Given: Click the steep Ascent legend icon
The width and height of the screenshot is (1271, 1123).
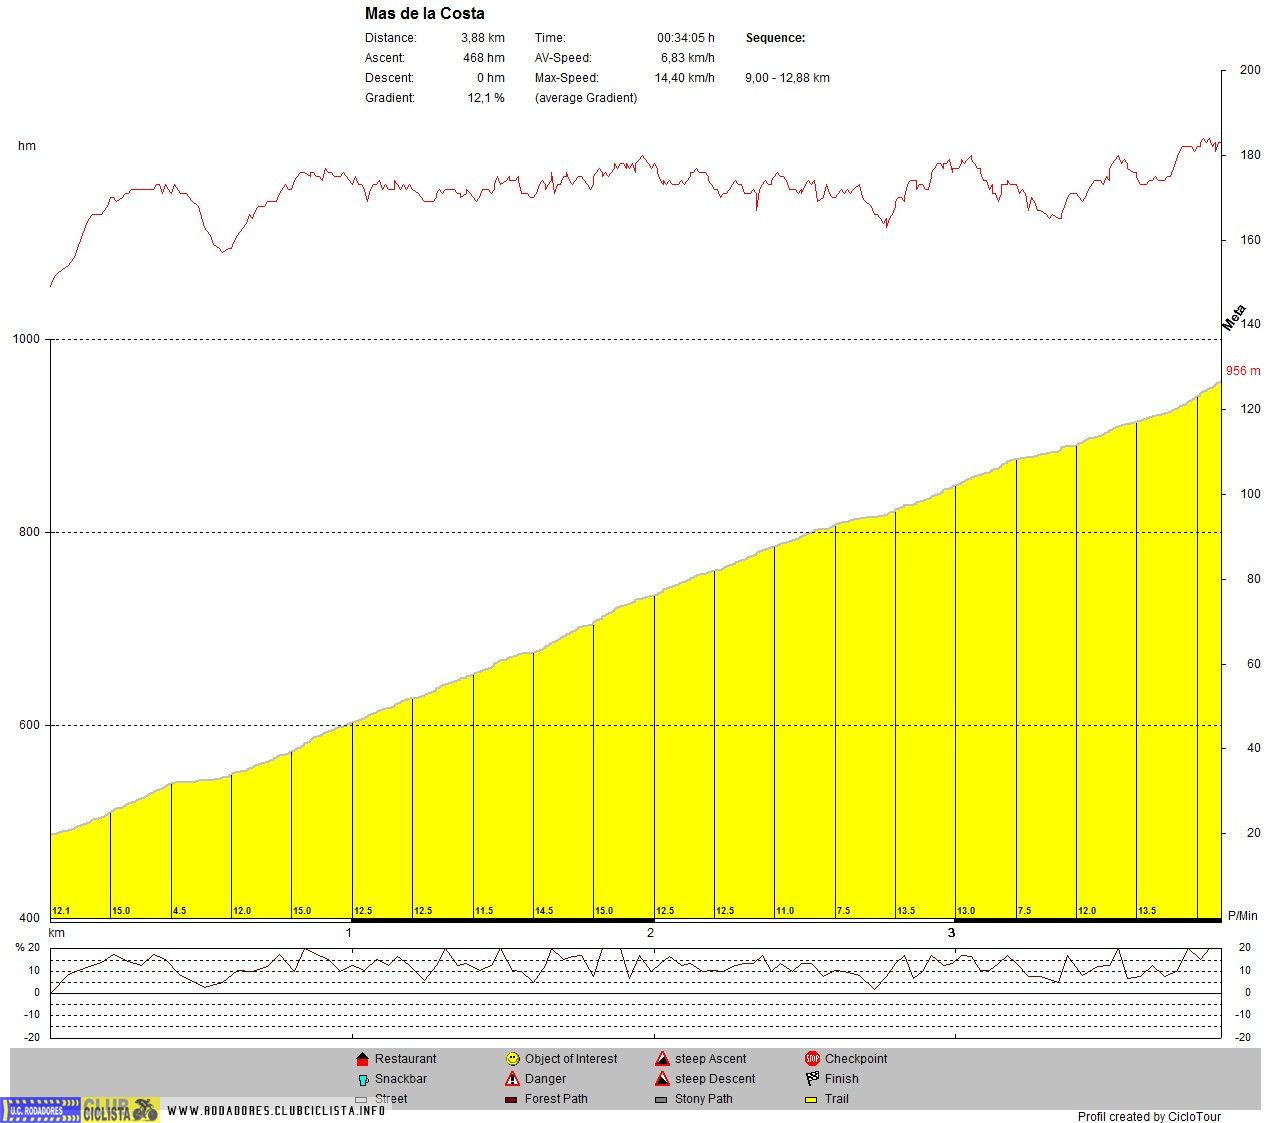Looking at the screenshot, I should (x=662, y=1059).
